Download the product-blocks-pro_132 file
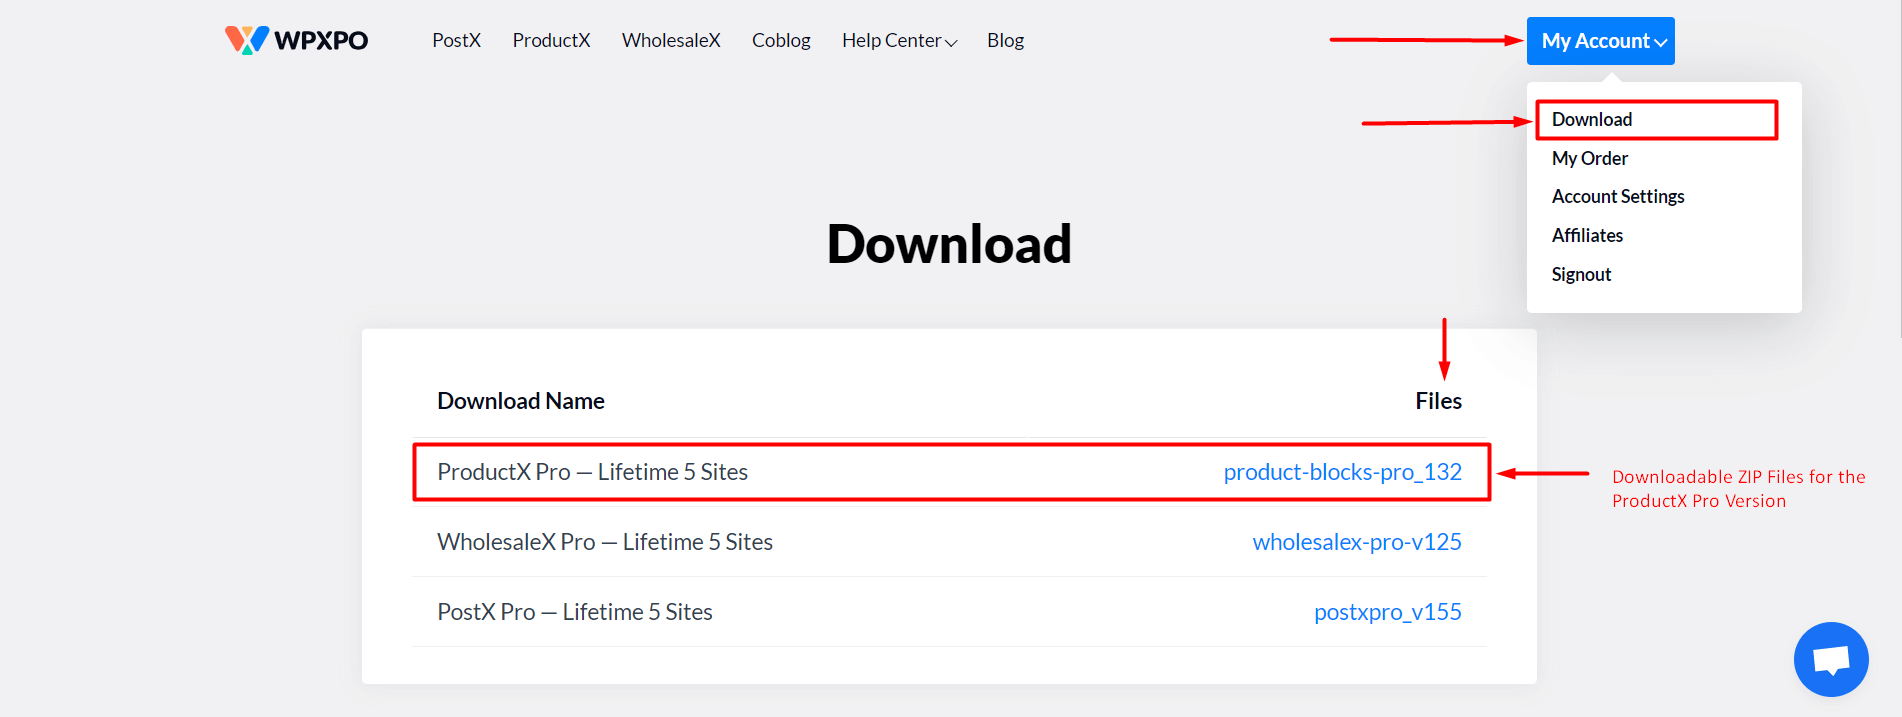1902x717 pixels. click(1342, 472)
